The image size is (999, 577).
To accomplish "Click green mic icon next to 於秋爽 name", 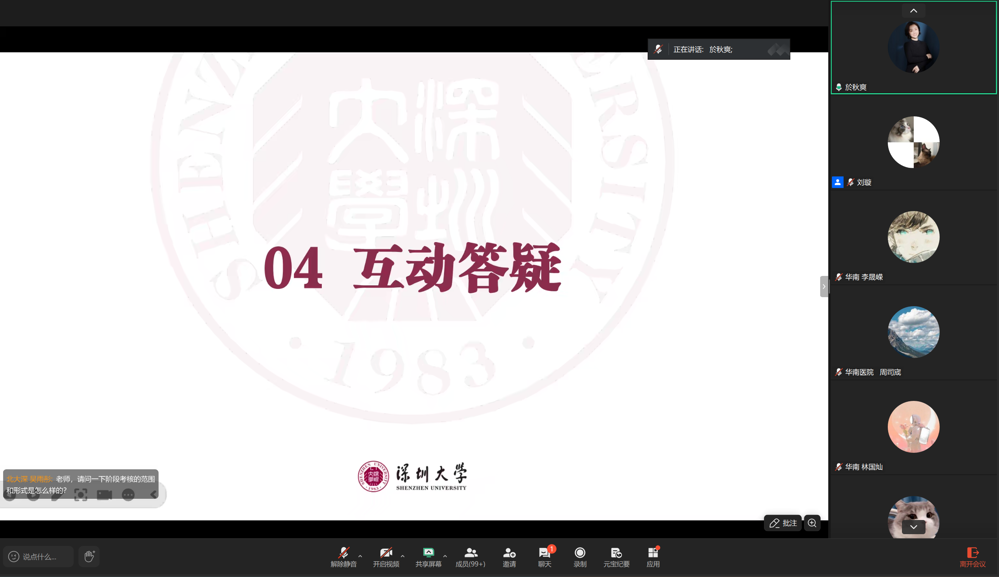I will (838, 87).
